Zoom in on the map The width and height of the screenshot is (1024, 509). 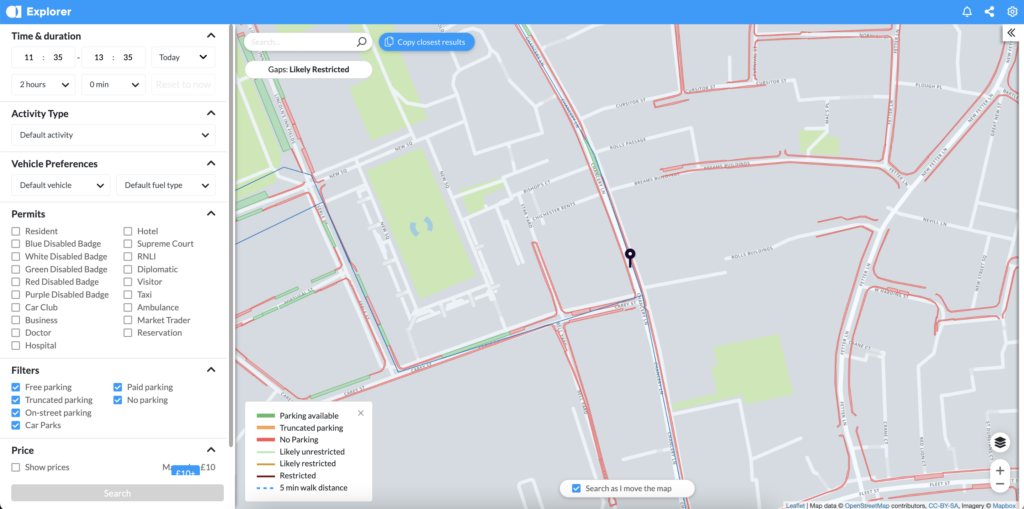[999, 470]
